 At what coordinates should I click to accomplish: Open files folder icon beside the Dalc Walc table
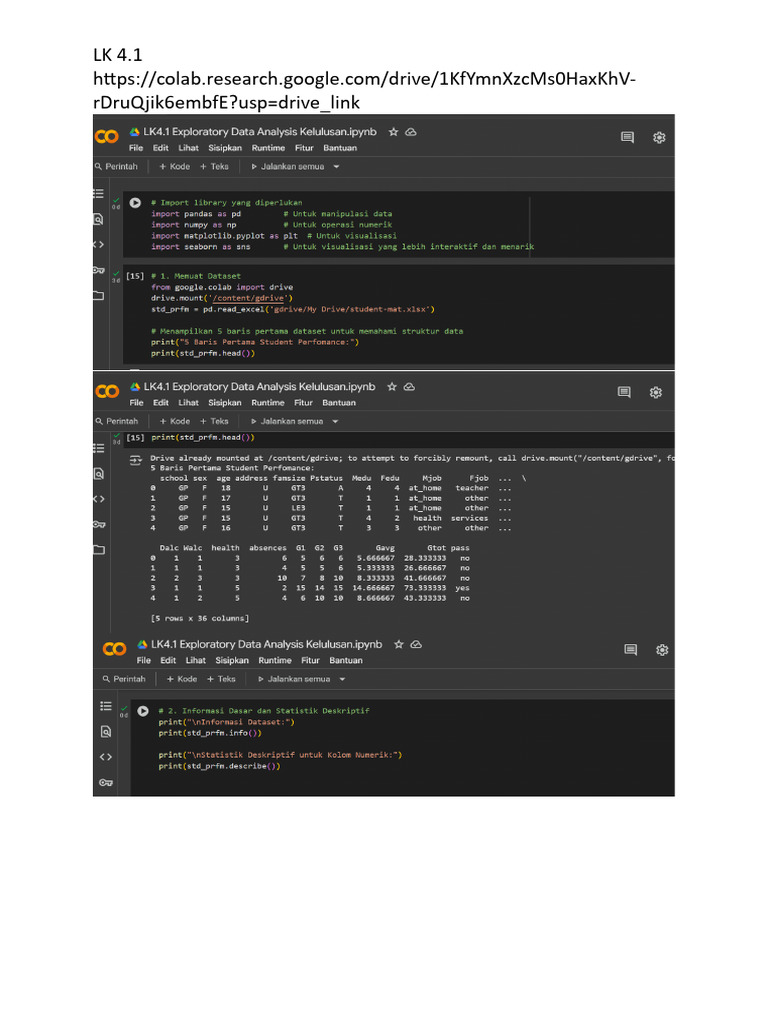click(x=99, y=549)
